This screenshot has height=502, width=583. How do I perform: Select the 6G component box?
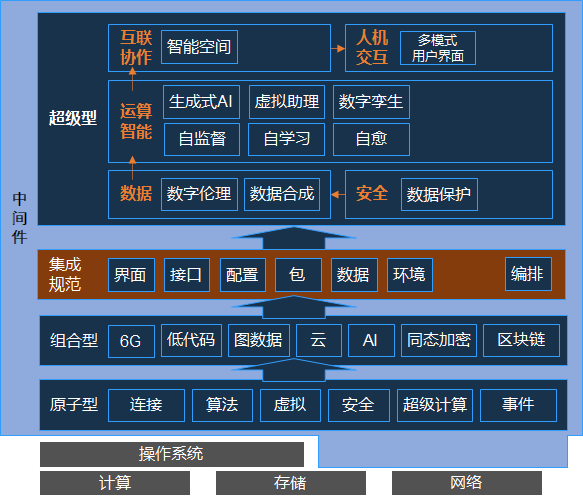tap(131, 341)
